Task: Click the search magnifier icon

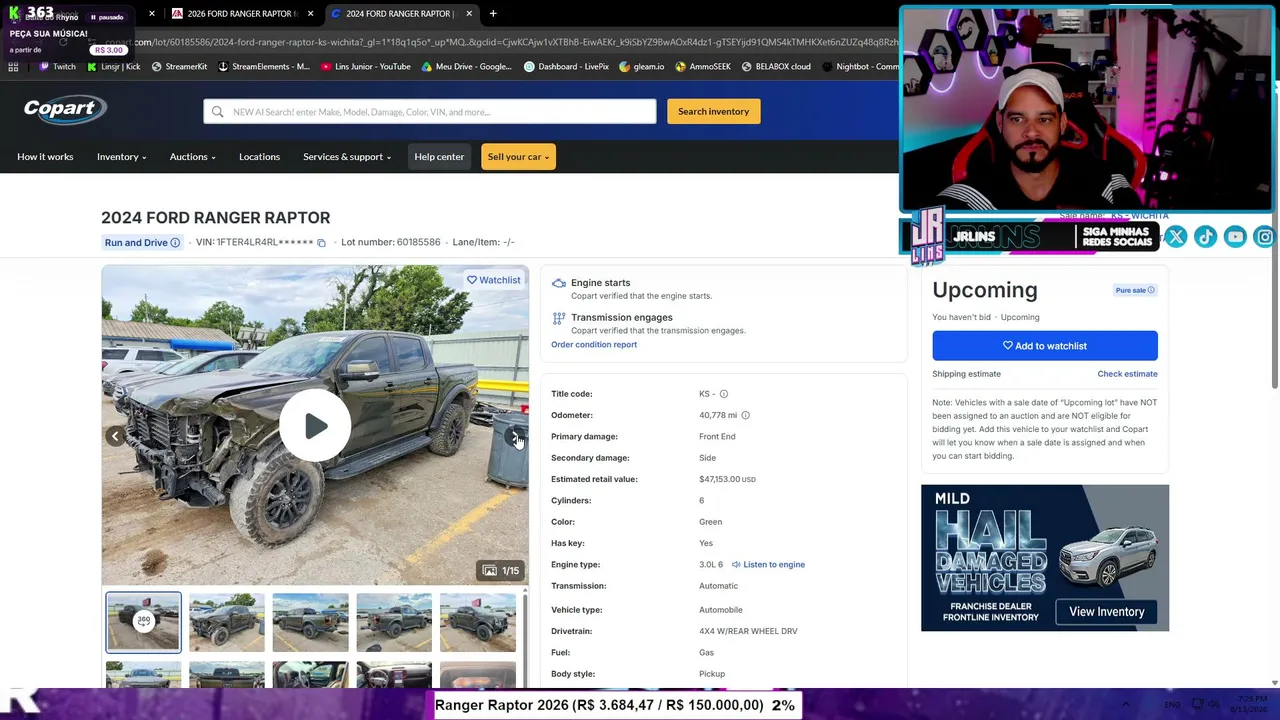Action: pos(217,112)
